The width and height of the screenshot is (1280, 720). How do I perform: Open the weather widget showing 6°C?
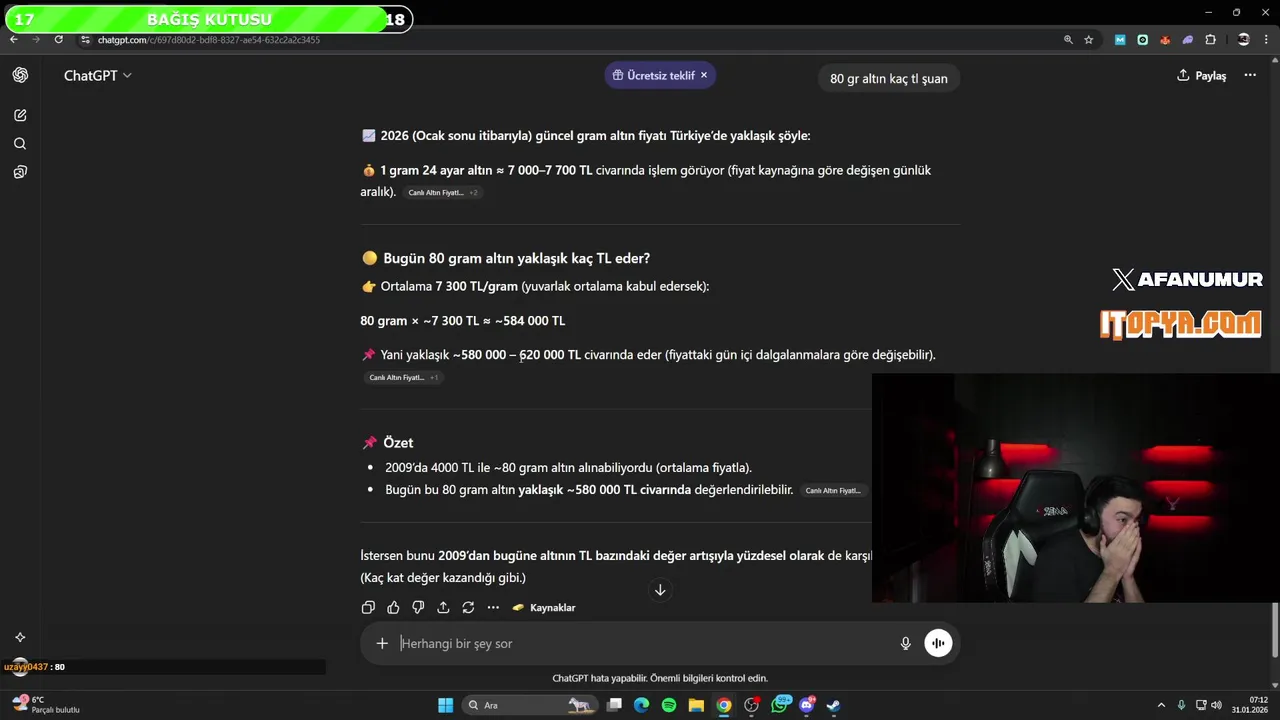point(44,705)
